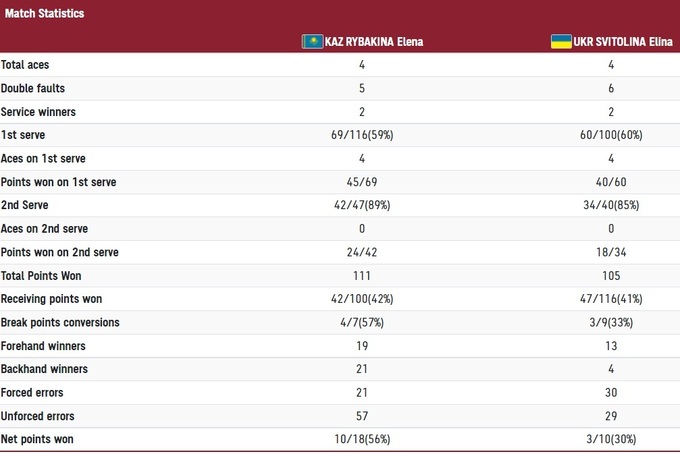Screen dimensions: 680x454
Task: Select the Net points won row label
Action: pos(37,439)
